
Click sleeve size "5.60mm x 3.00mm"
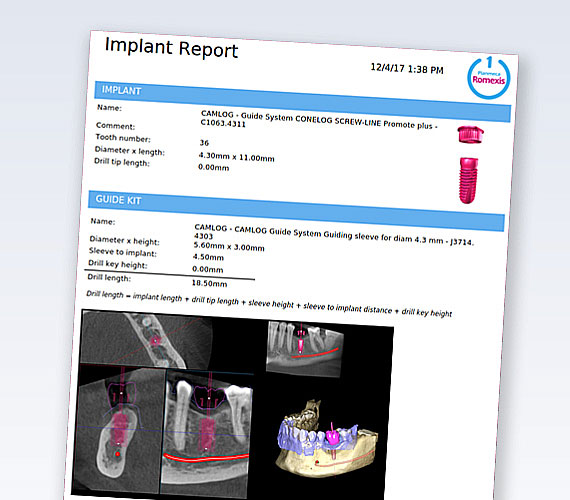229,247
